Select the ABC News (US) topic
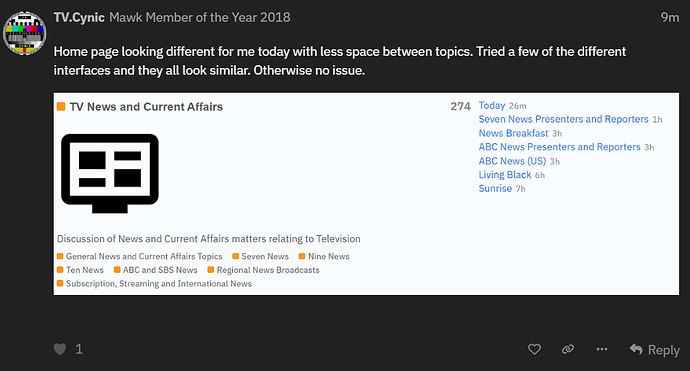The width and height of the screenshot is (690, 371). (512, 161)
